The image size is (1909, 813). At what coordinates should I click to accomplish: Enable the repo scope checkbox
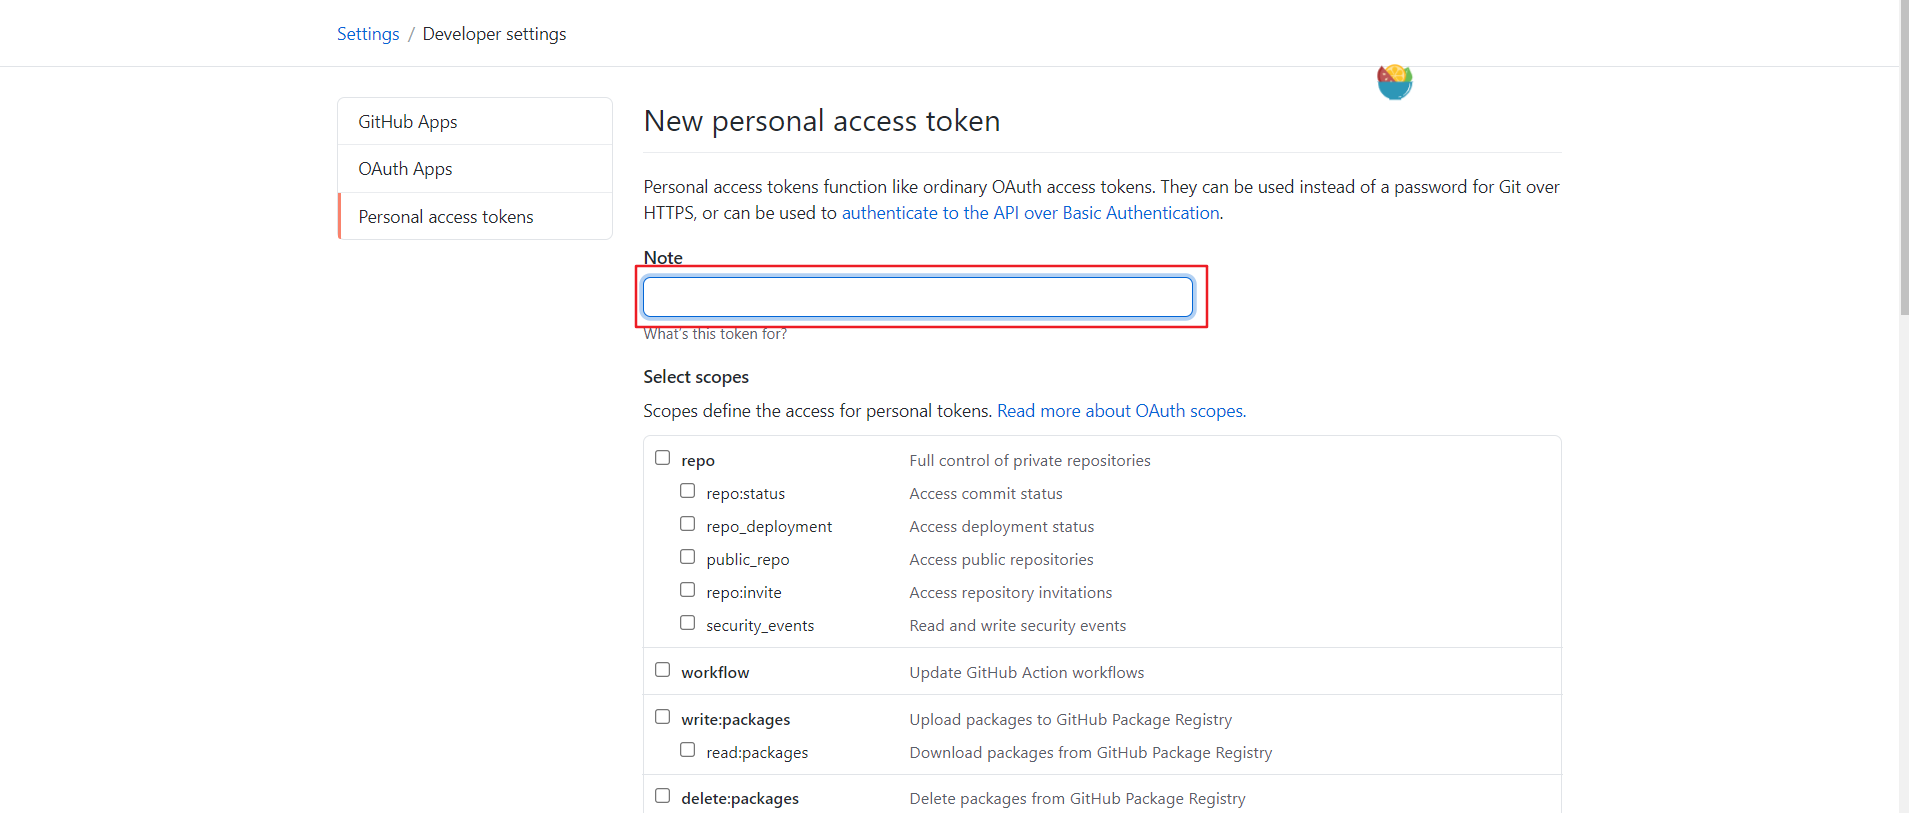[662, 458]
